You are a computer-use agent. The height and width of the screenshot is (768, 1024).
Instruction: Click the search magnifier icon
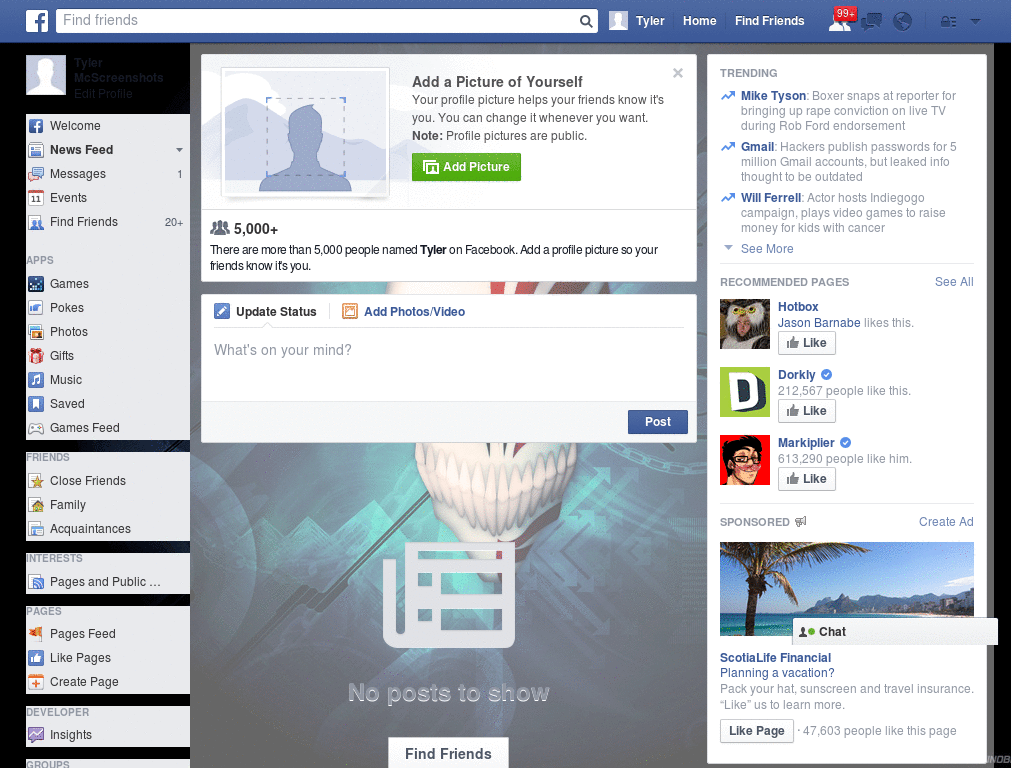[x=586, y=21]
